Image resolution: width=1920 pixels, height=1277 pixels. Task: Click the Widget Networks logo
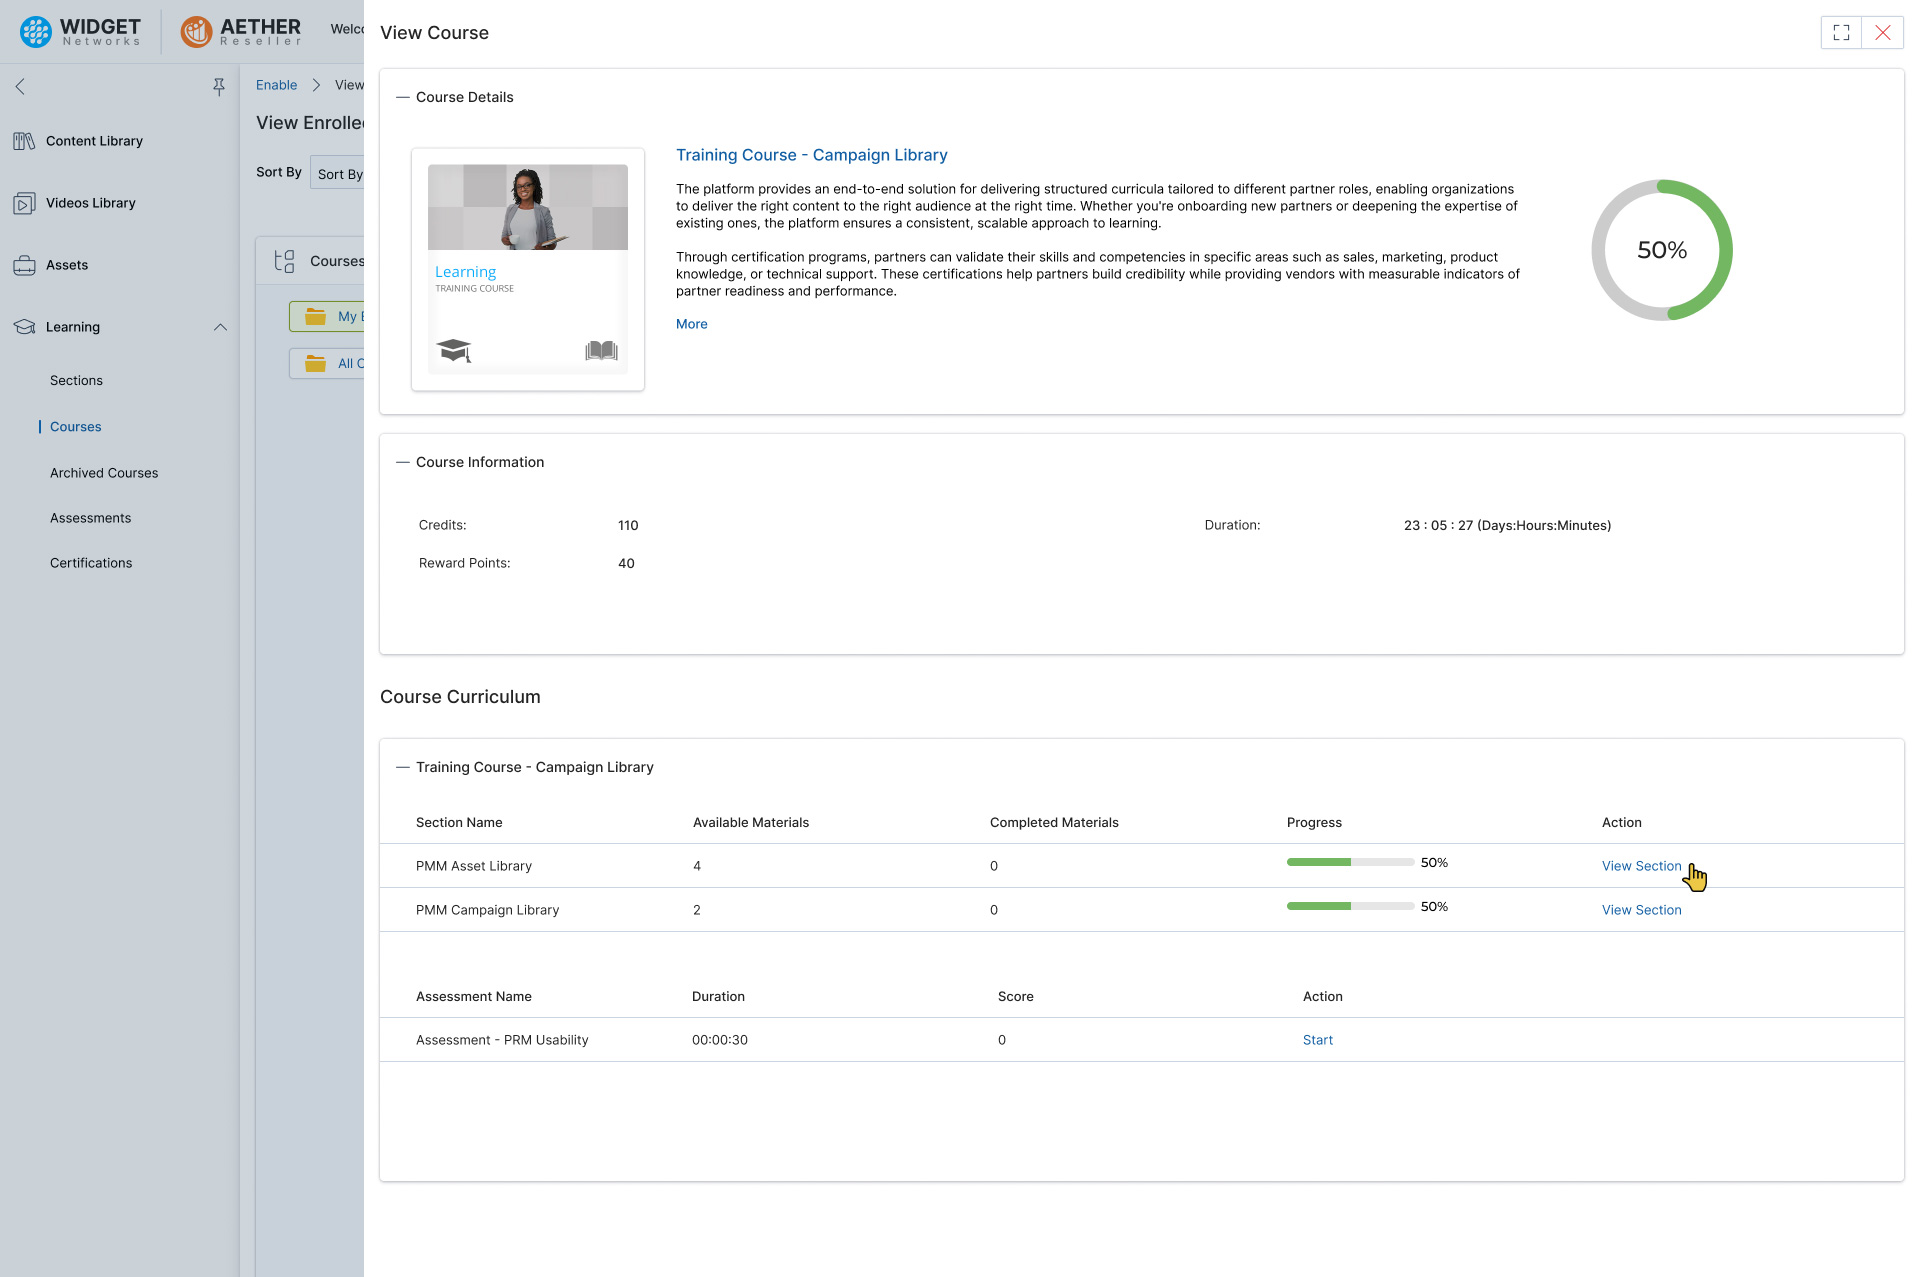point(80,31)
